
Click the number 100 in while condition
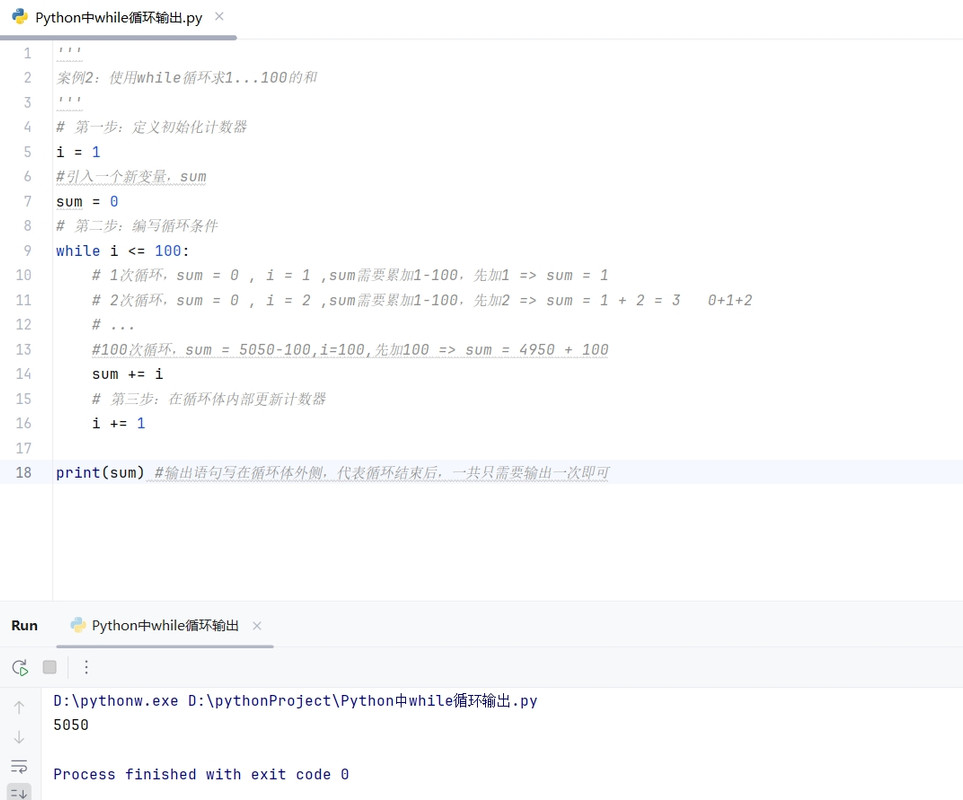tap(168, 250)
